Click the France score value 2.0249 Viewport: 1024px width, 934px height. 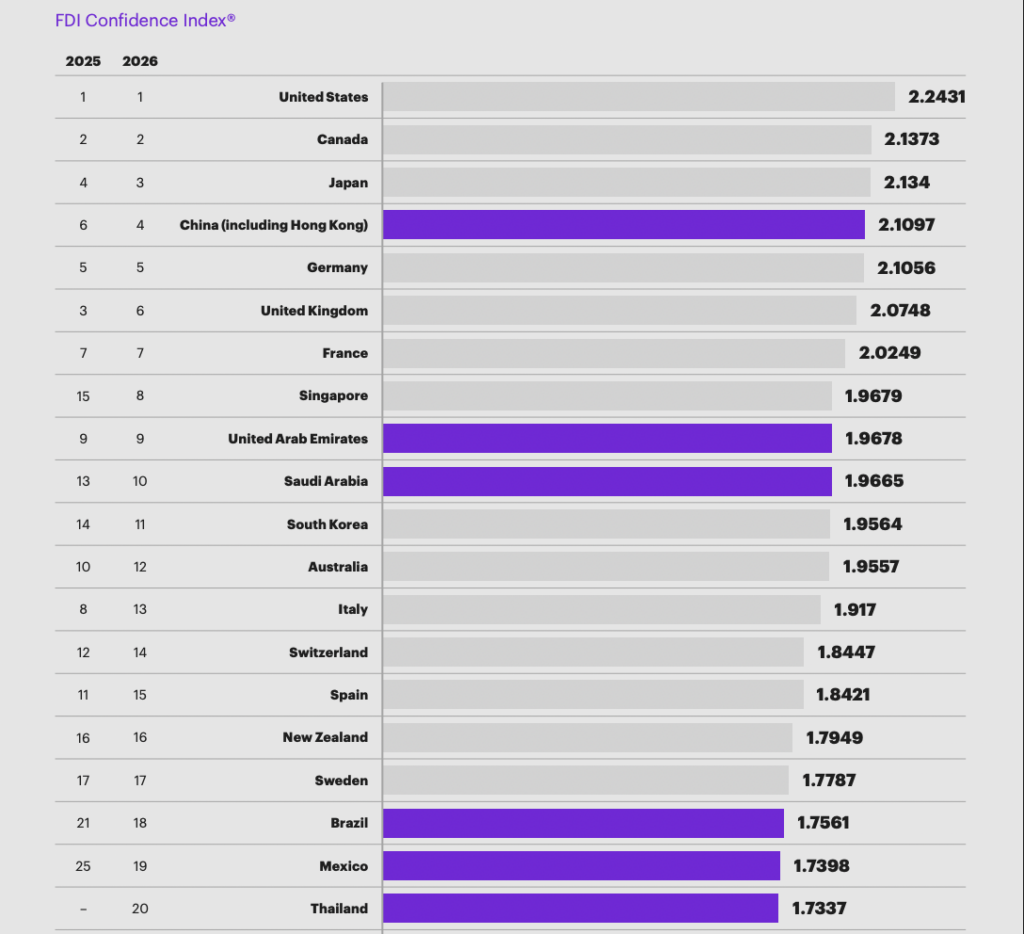coord(890,353)
